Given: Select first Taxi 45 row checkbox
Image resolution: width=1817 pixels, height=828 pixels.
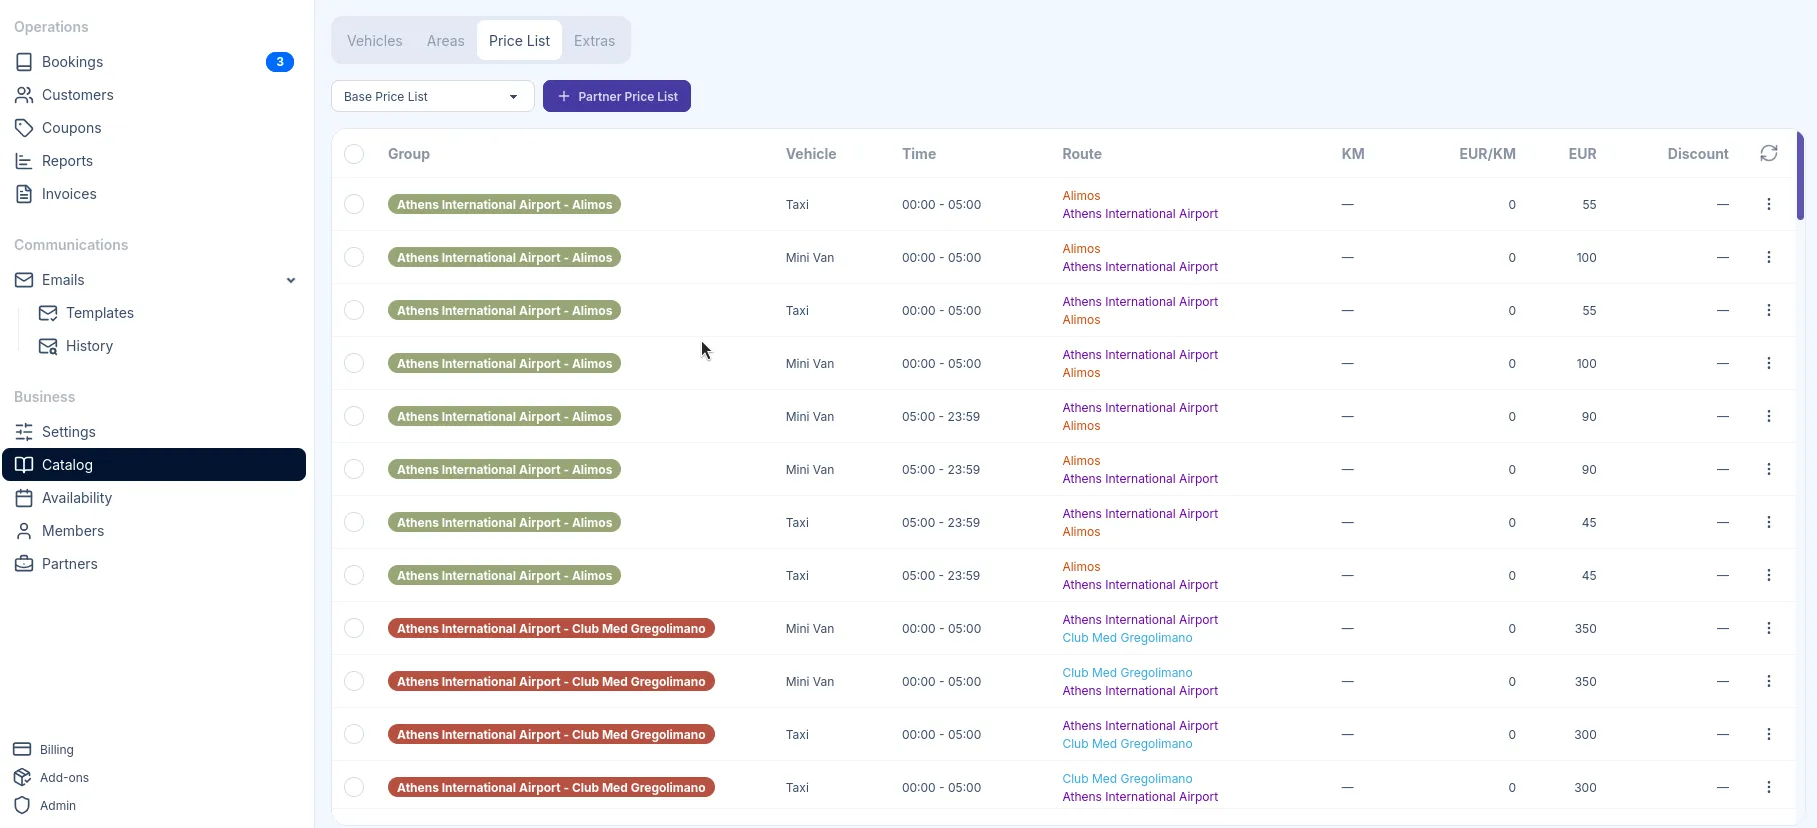Looking at the screenshot, I should (x=354, y=522).
